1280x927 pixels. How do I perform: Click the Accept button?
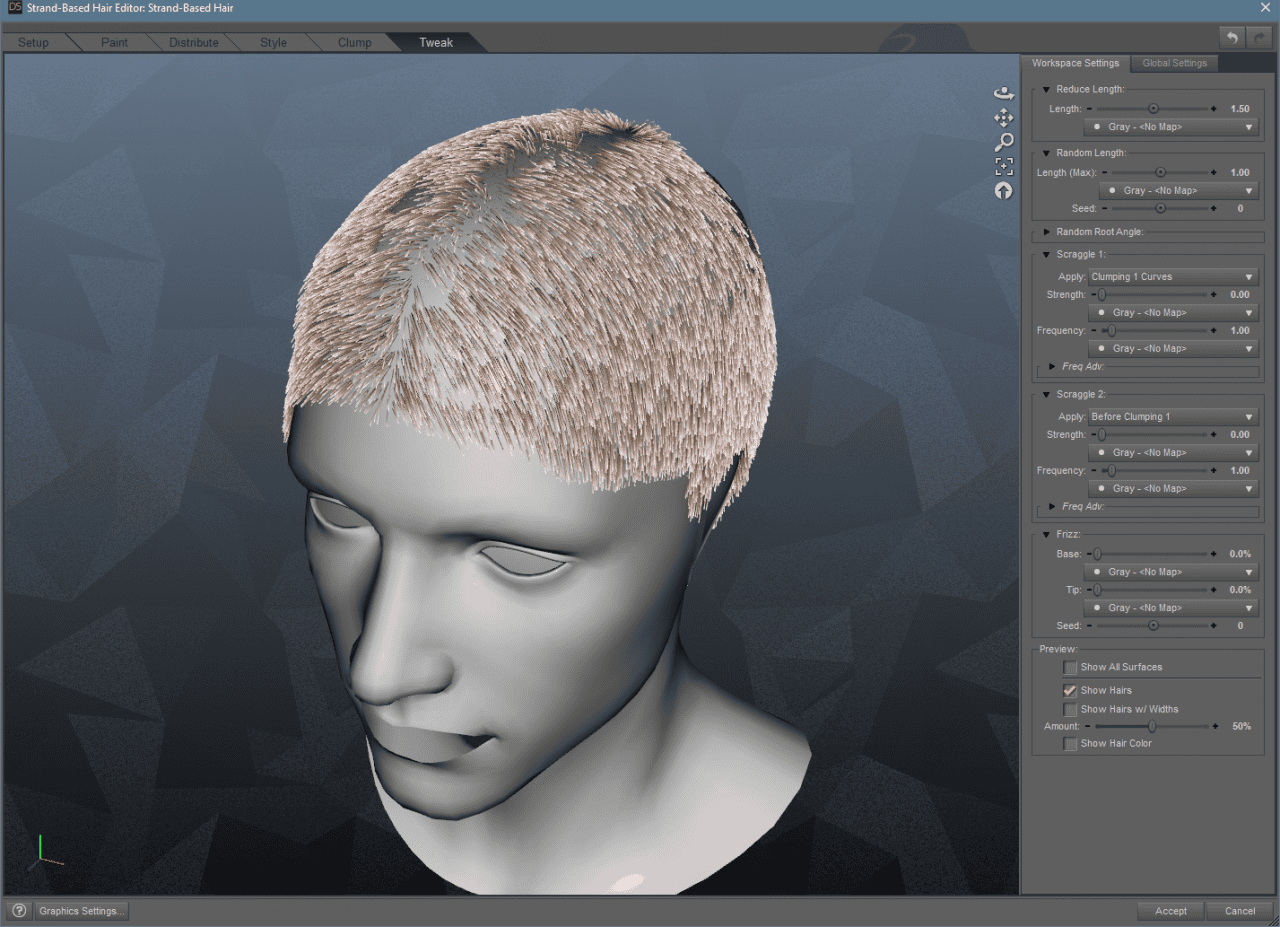tap(1170, 911)
